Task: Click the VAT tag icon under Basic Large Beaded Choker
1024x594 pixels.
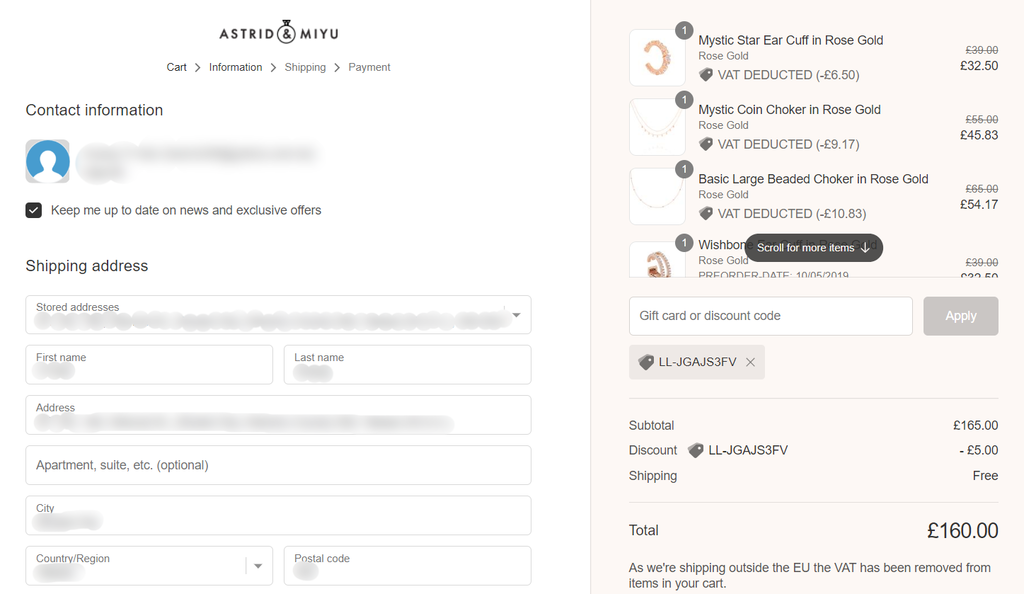Action: click(706, 213)
